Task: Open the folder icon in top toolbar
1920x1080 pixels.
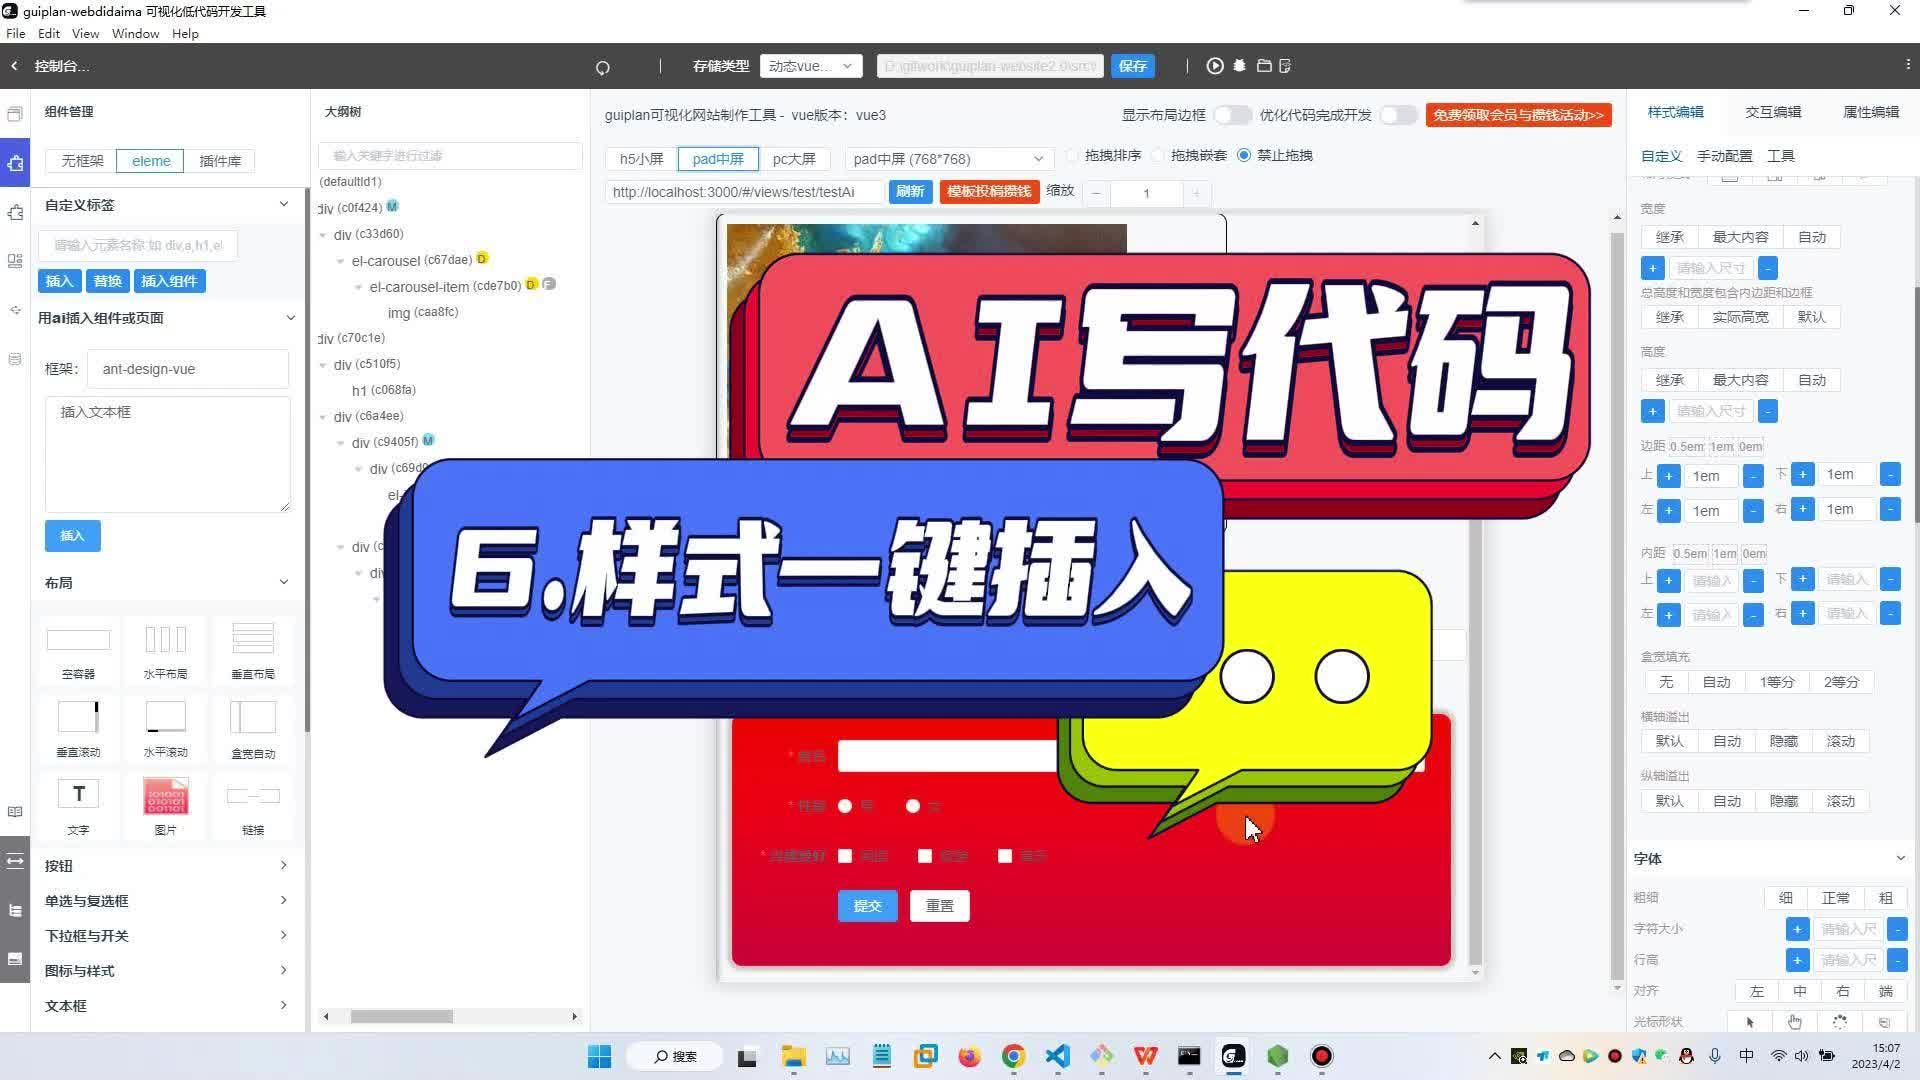Action: click(x=1264, y=66)
